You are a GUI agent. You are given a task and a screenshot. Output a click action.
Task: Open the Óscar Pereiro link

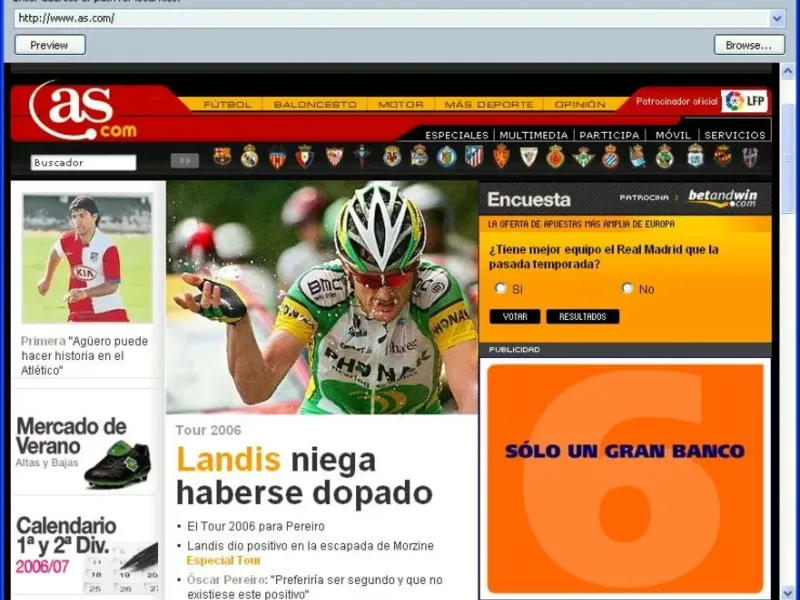[226, 580]
